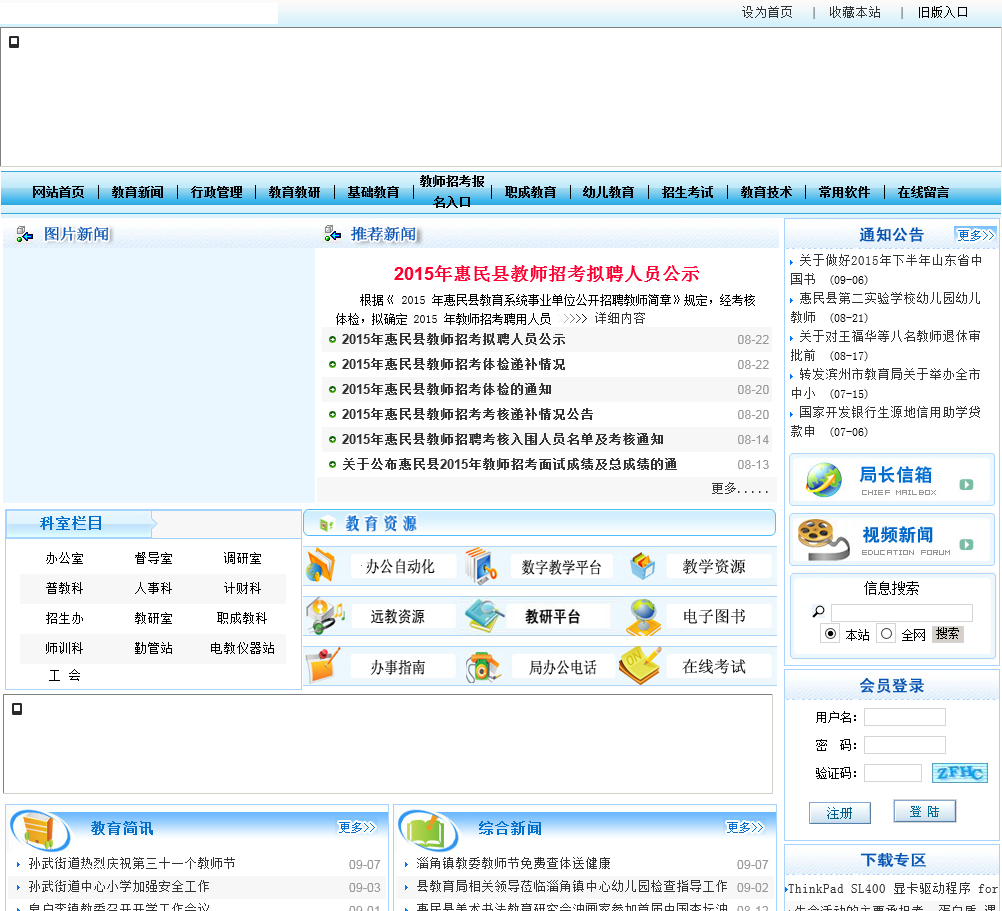The image size is (1002, 911).
Task: Open the 工会 department link
Action: (65, 675)
